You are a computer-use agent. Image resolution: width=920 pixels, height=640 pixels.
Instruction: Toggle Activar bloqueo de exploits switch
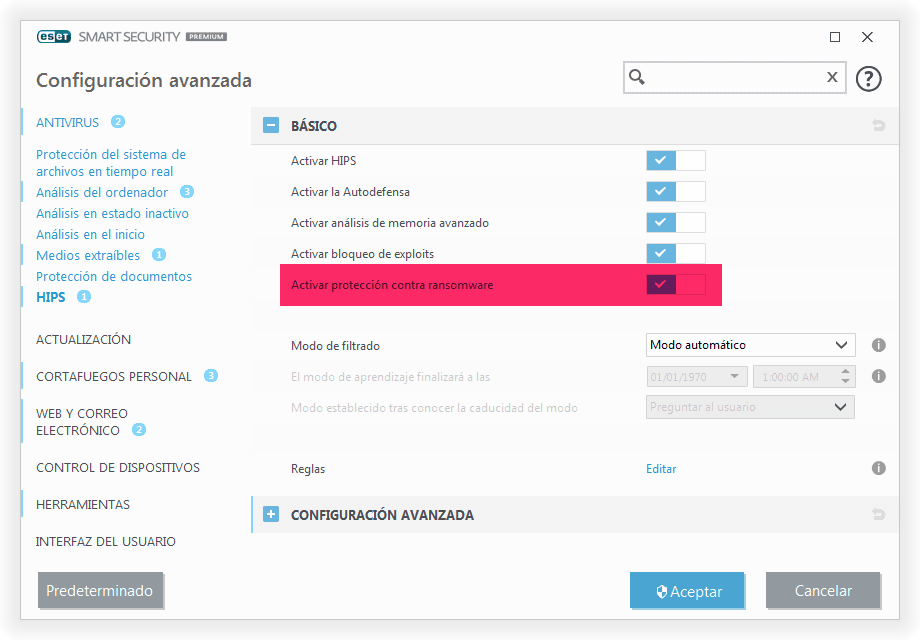[x=676, y=254]
